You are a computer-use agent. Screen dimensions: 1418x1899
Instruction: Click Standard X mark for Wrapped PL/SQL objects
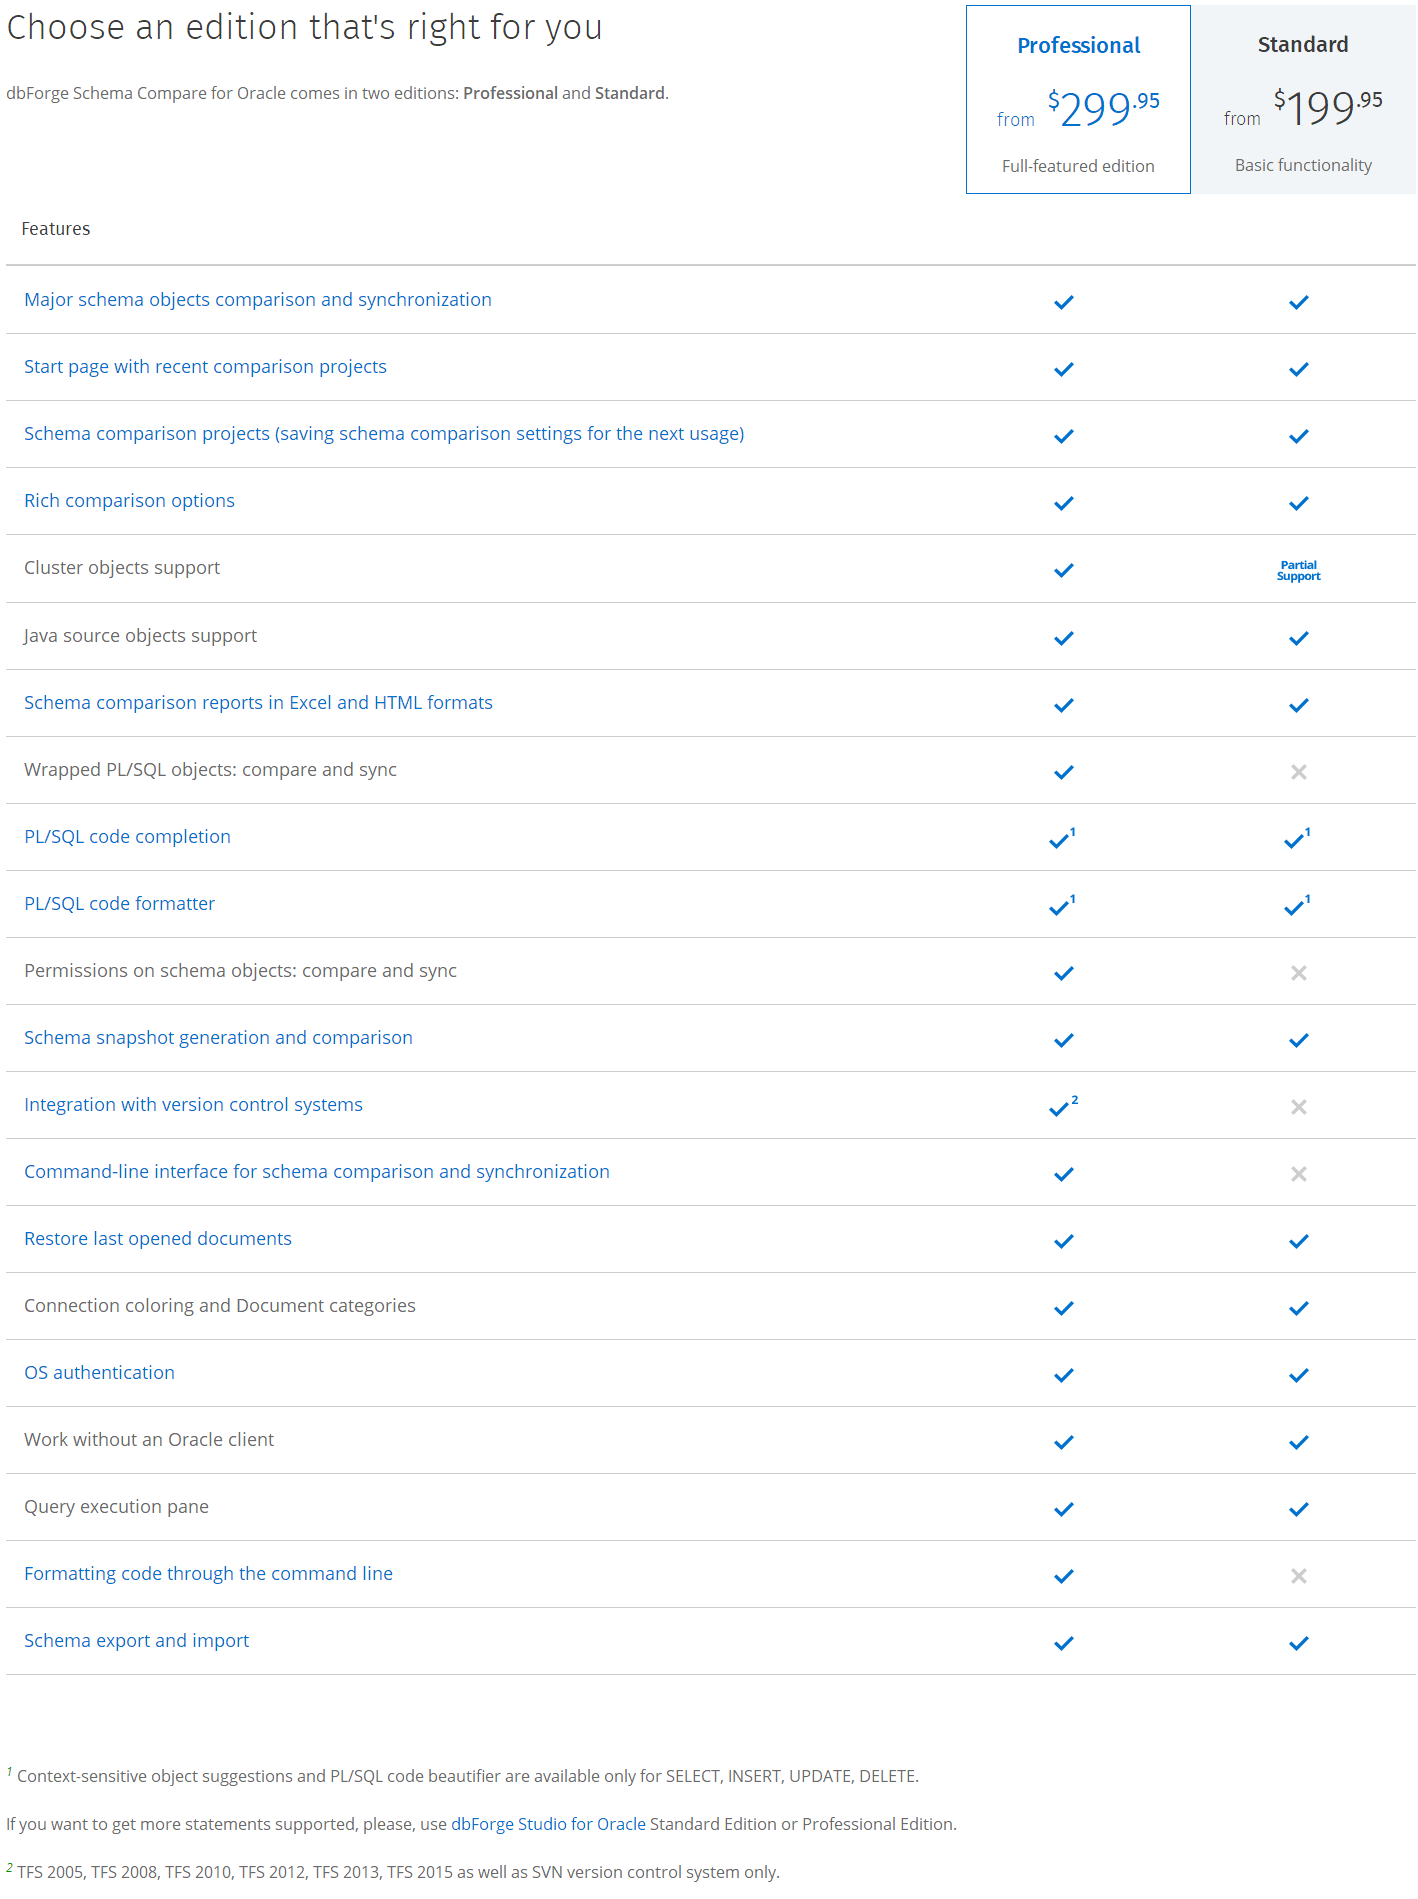point(1298,771)
